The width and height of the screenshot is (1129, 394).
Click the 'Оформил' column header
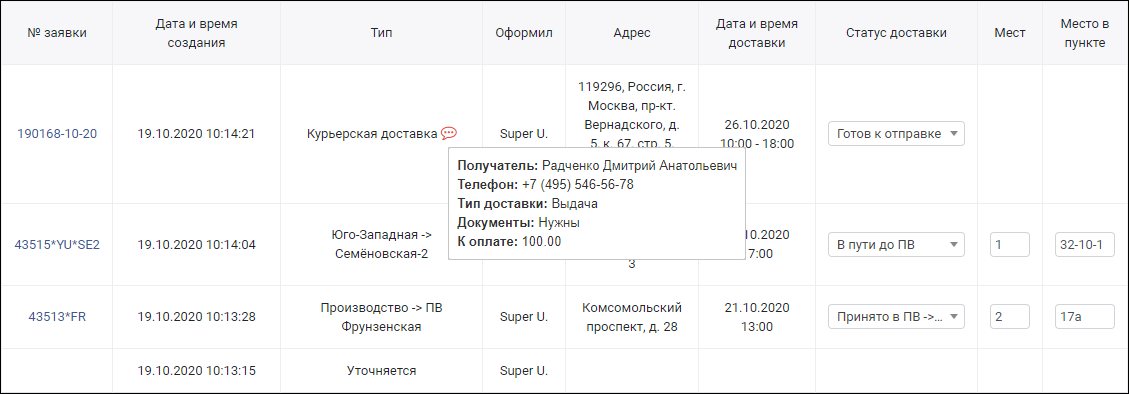524,33
